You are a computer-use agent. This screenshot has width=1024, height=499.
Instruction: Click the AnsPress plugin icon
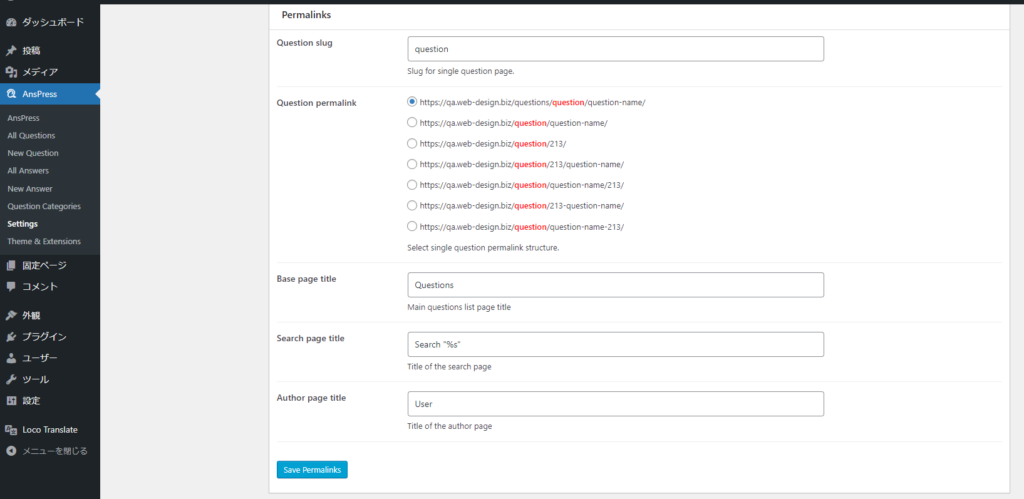click(11, 94)
